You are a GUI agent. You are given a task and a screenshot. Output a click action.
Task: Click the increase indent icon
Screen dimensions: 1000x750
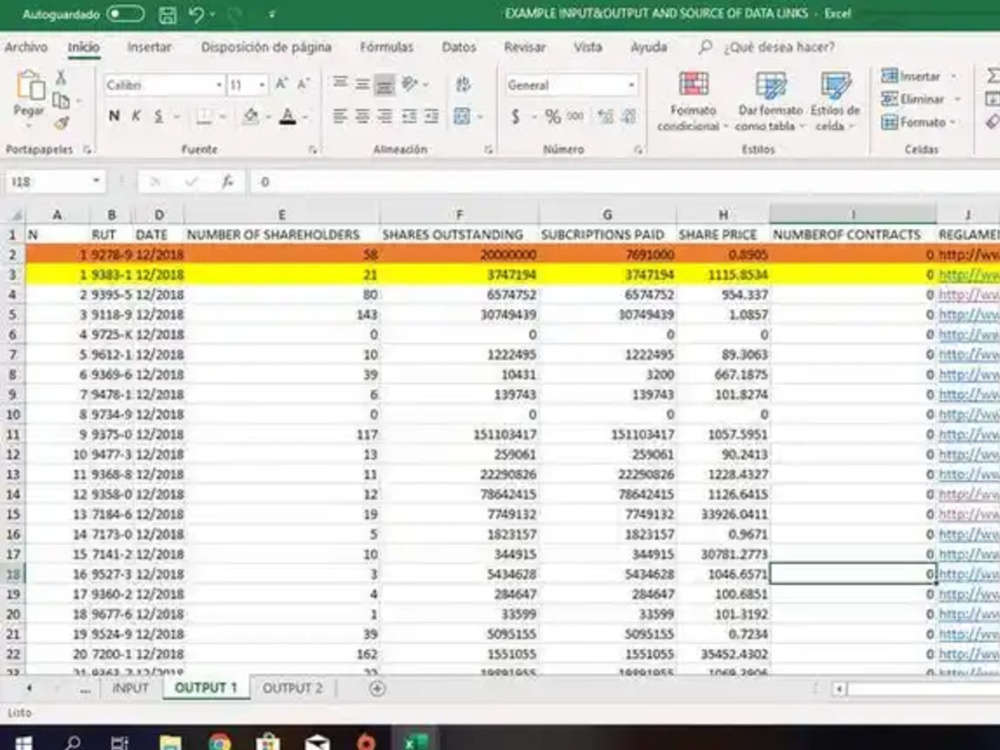[x=432, y=116]
